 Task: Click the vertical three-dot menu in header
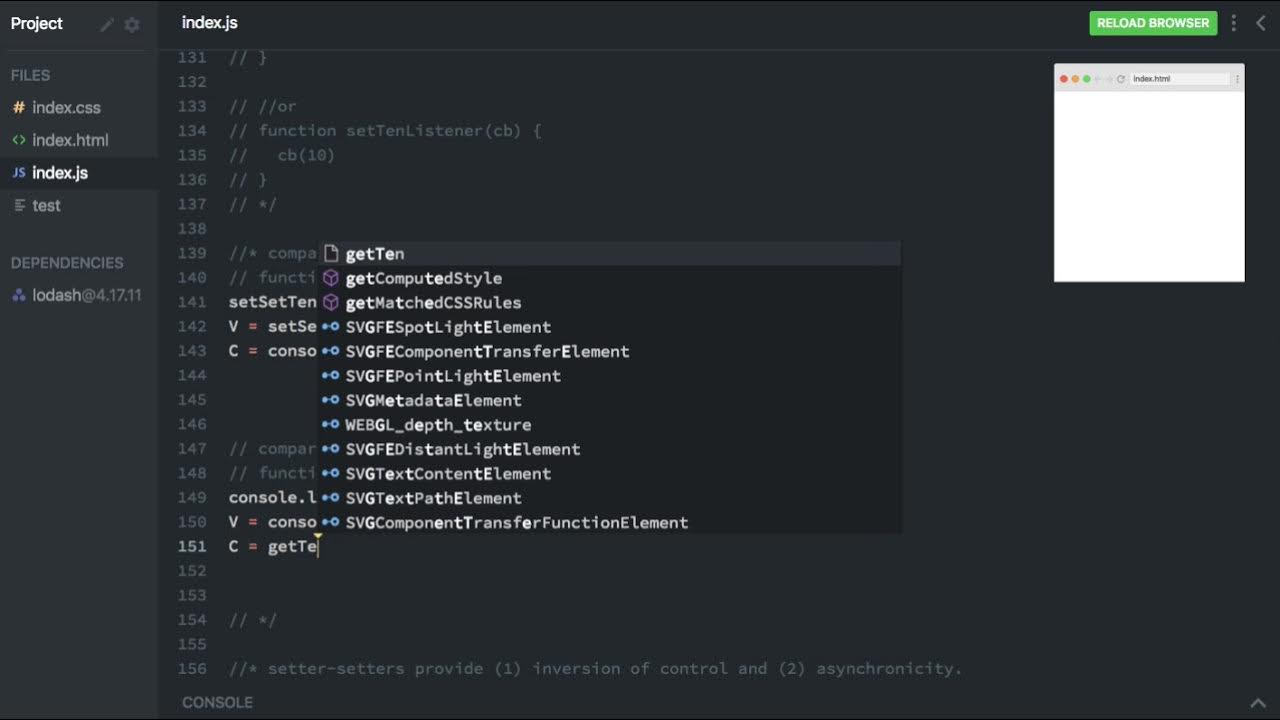pyautogui.click(x=1234, y=23)
